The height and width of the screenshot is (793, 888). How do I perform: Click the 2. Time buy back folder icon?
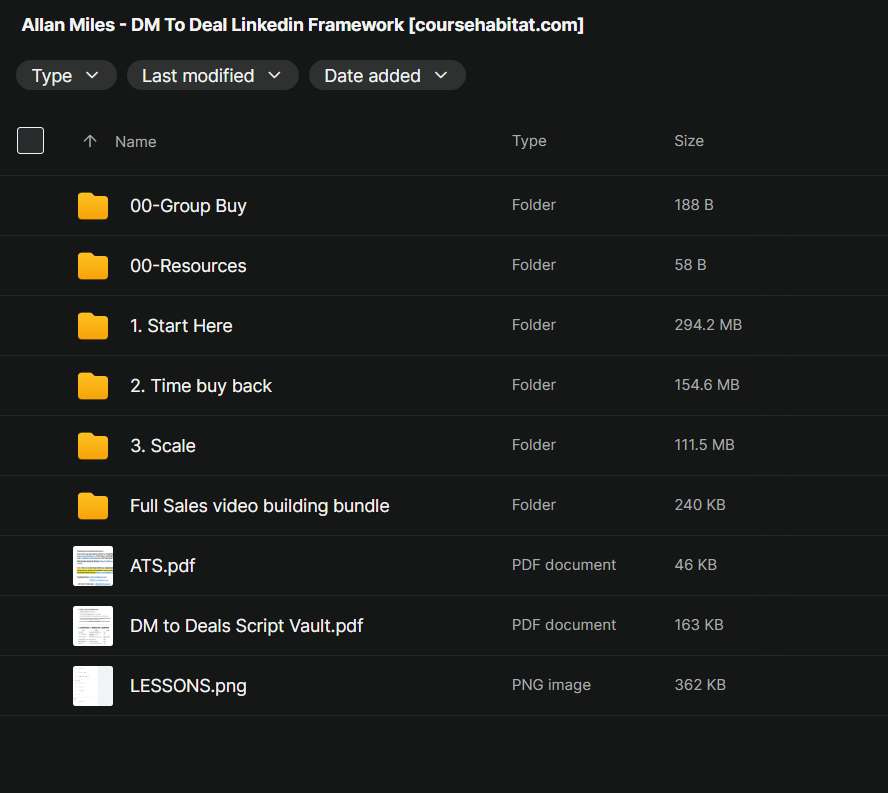coord(93,386)
